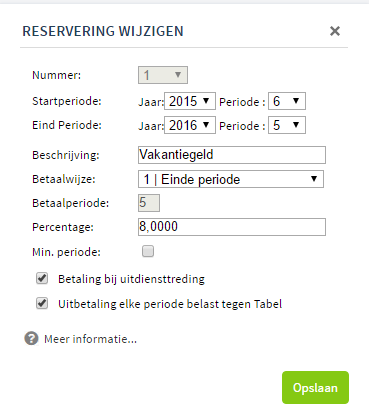369x419 pixels.
Task: Expand the Betaalwijze Einde periode dropdown
Action: [231, 179]
